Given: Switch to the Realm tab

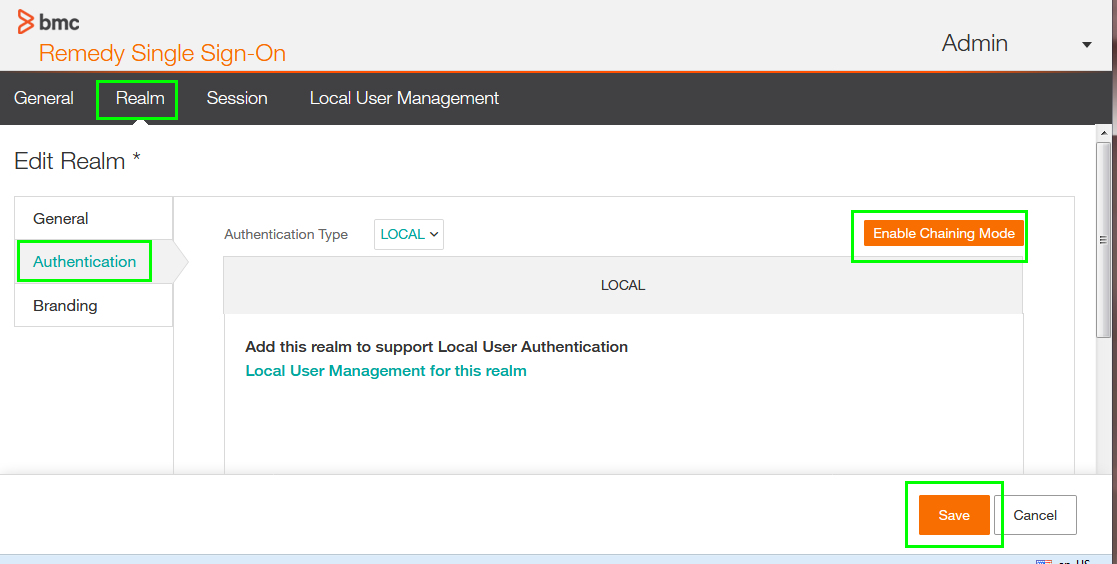Looking at the screenshot, I should pyautogui.click(x=140, y=98).
